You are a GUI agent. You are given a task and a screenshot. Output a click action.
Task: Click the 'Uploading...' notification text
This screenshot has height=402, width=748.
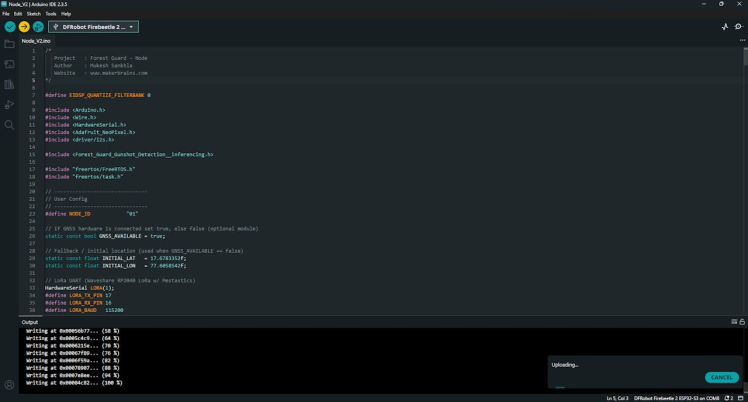point(565,365)
